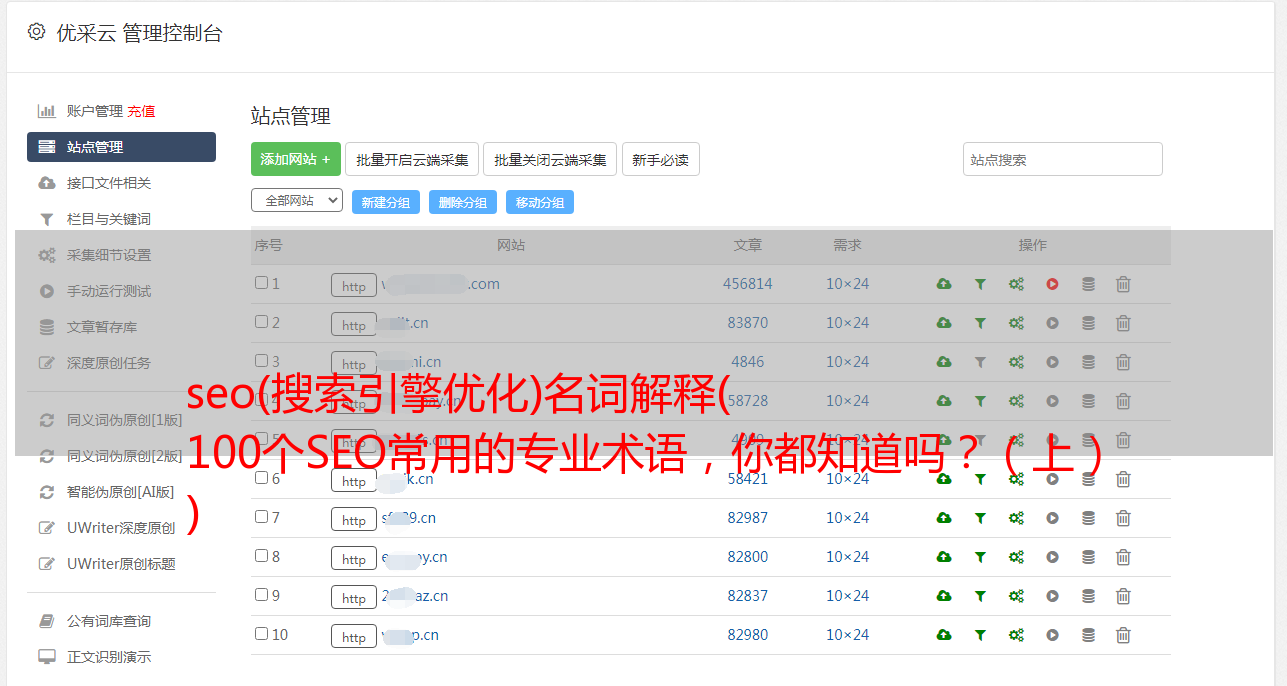Open the gears settings icon in row 2
Image resolution: width=1287 pixels, height=686 pixels.
click(1016, 323)
